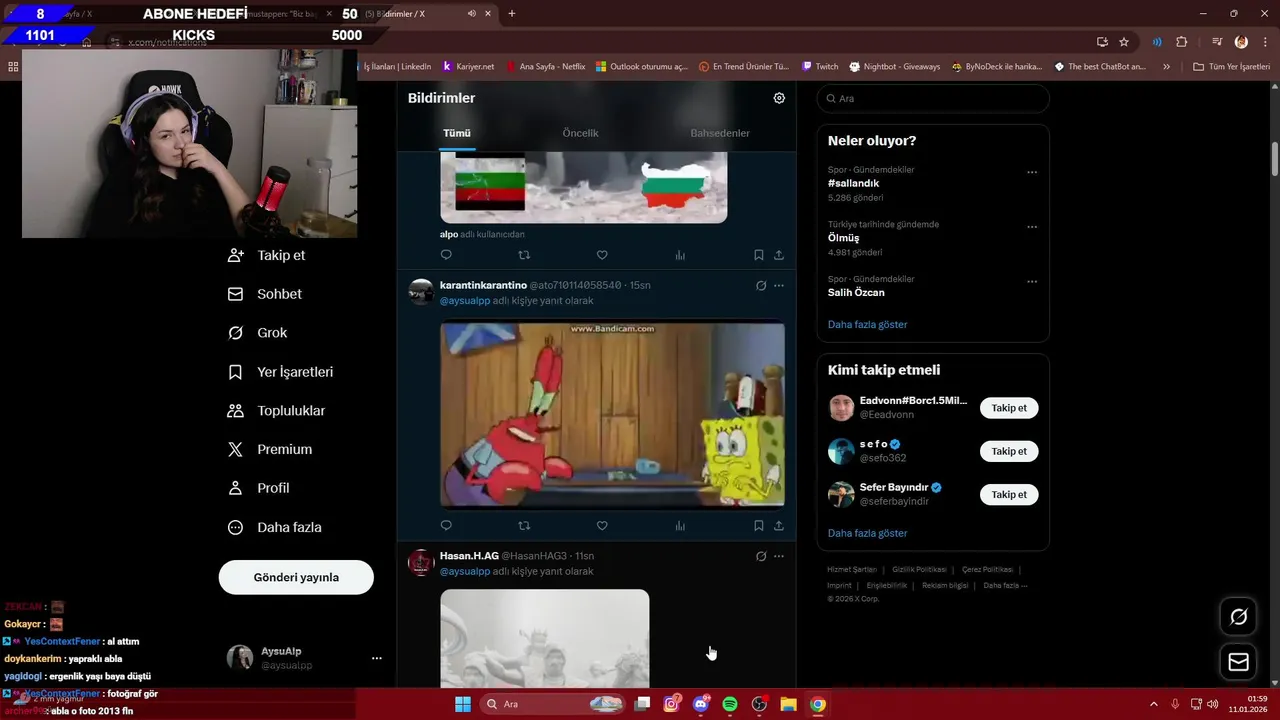The image size is (1280, 720).
Task: Open Instagram from the taskbar
Action: (672, 704)
